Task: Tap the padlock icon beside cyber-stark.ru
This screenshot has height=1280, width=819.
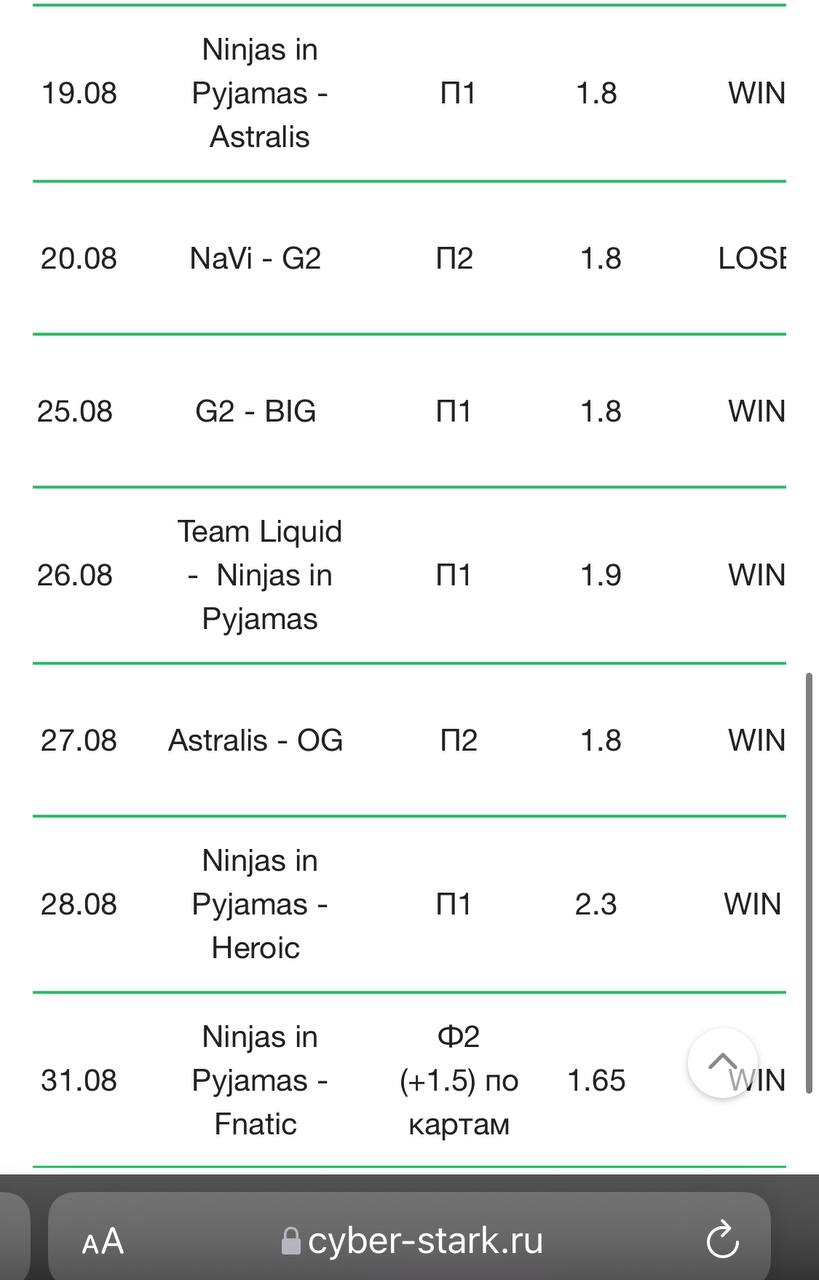Action: click(291, 1241)
